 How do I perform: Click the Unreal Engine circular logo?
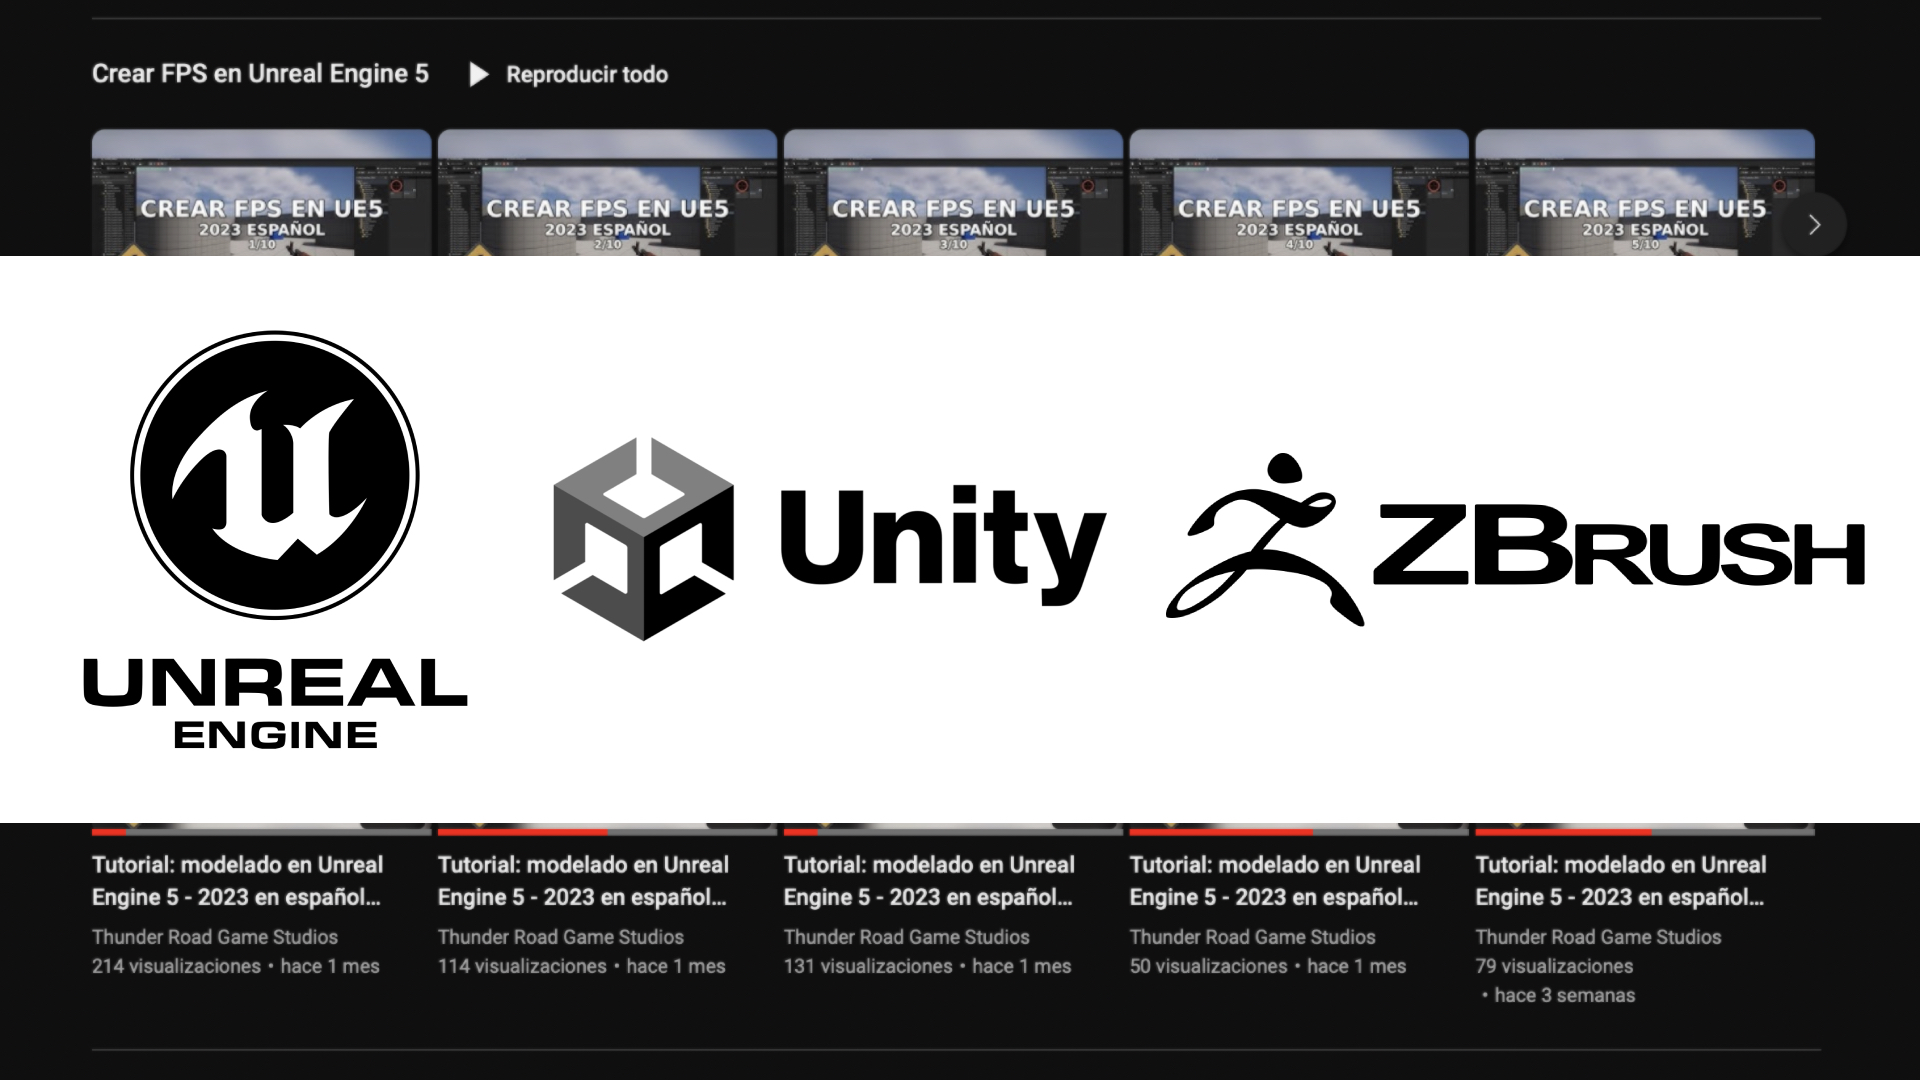(x=275, y=475)
